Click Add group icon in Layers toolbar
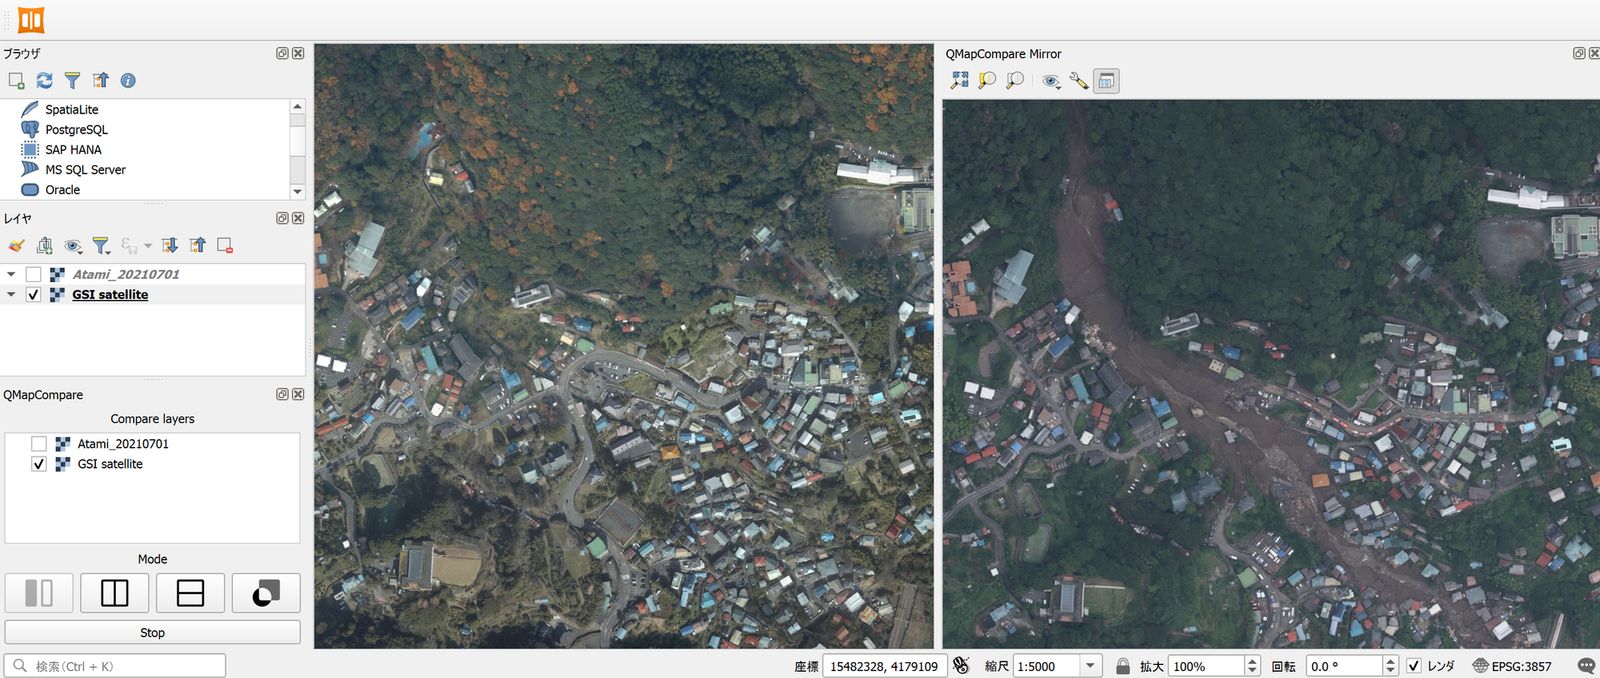The height and width of the screenshot is (678, 1600). tap(44, 245)
